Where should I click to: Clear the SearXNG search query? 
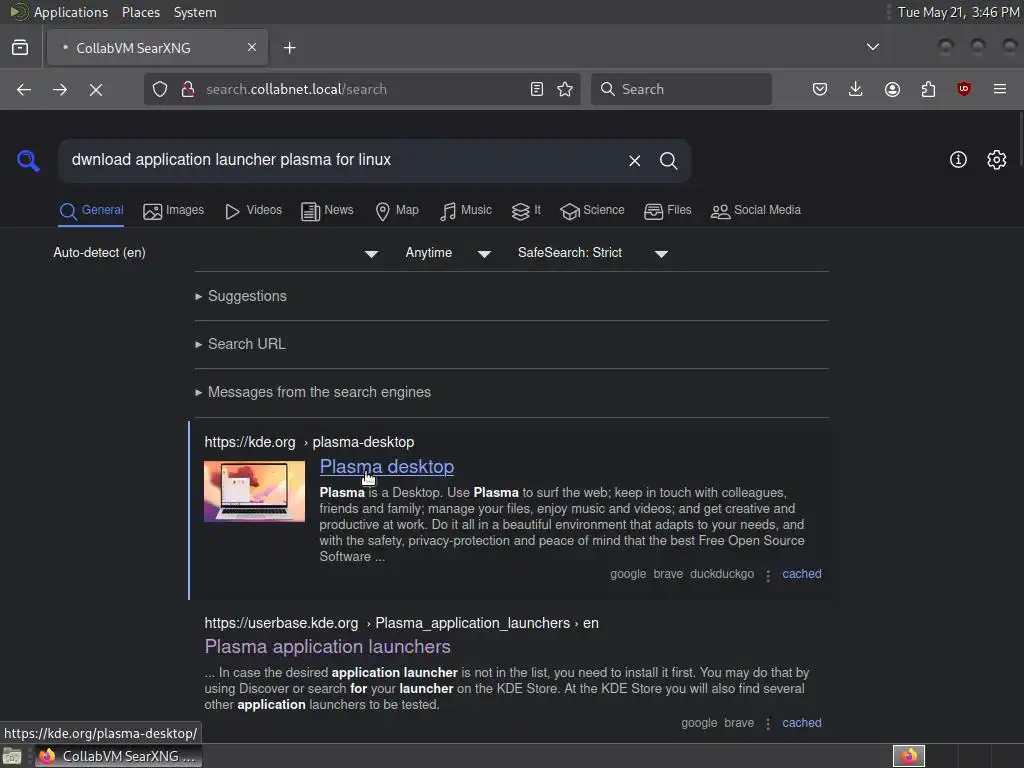[x=635, y=161]
